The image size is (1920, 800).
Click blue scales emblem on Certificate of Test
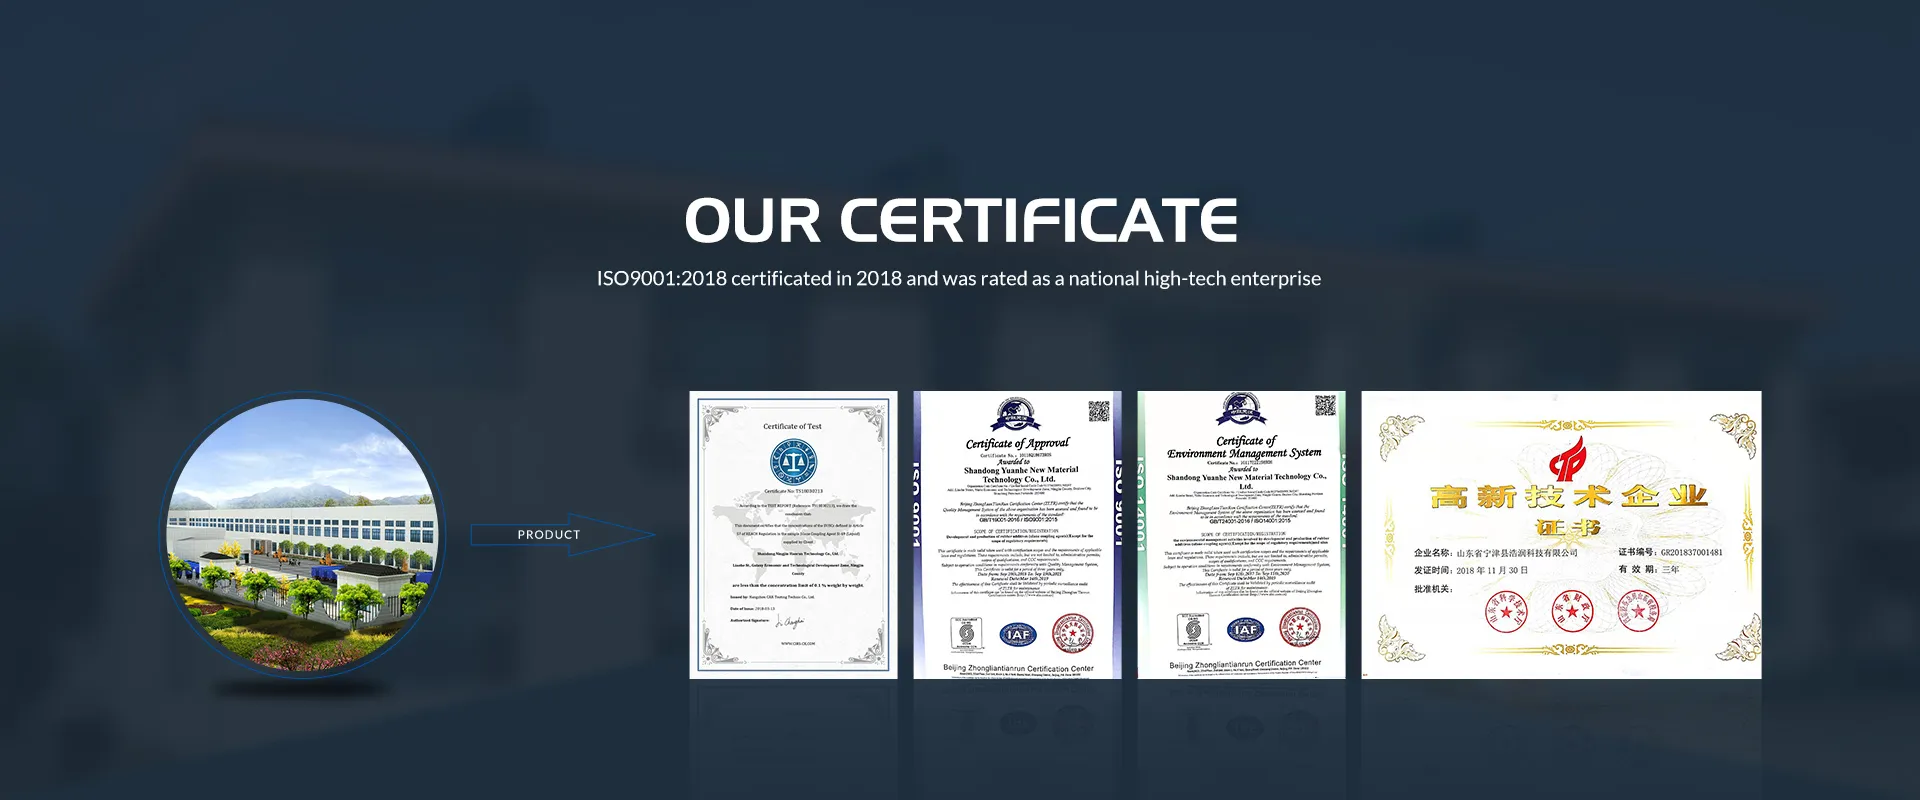(x=793, y=462)
